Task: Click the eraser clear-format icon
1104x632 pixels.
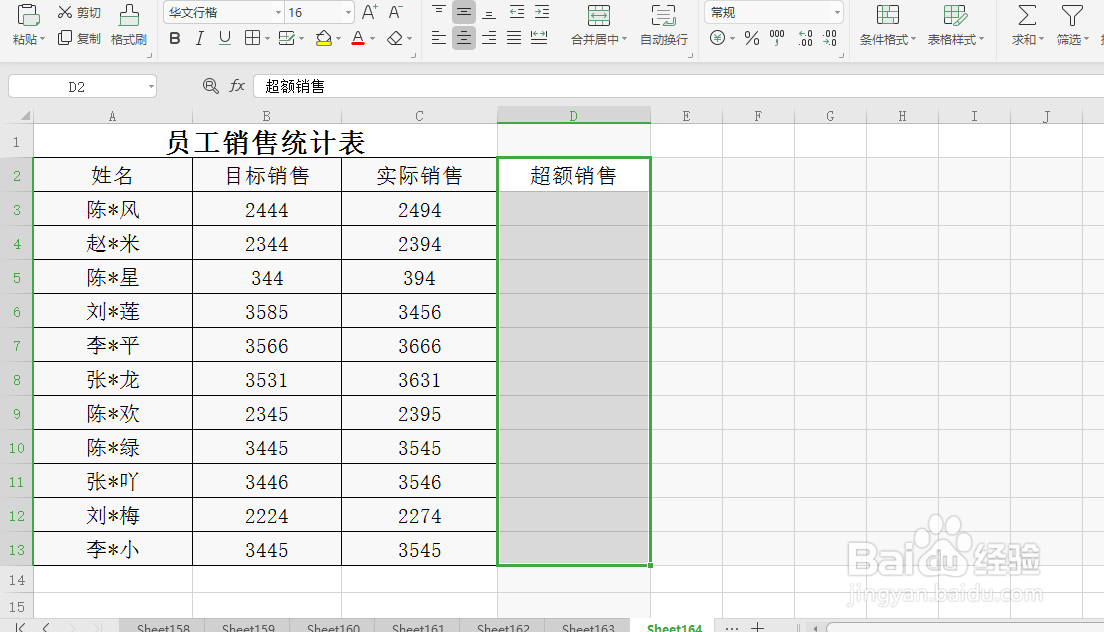Action: coord(396,38)
